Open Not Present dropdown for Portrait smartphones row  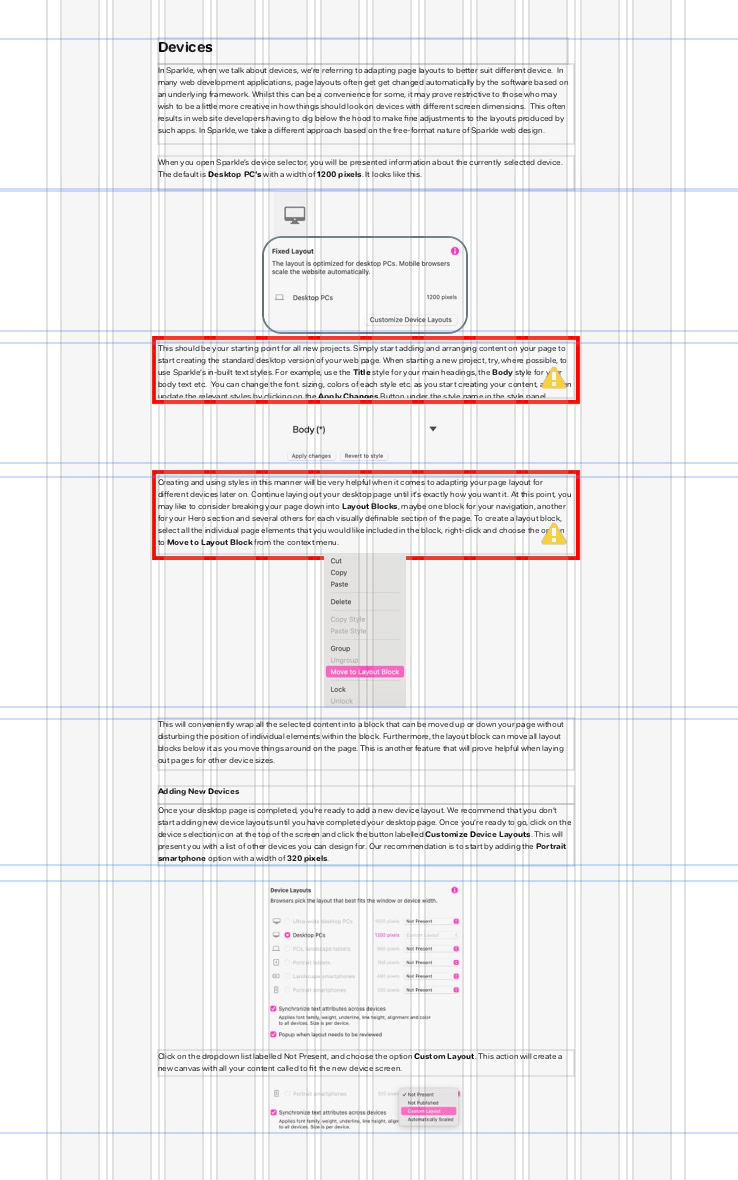[432, 990]
